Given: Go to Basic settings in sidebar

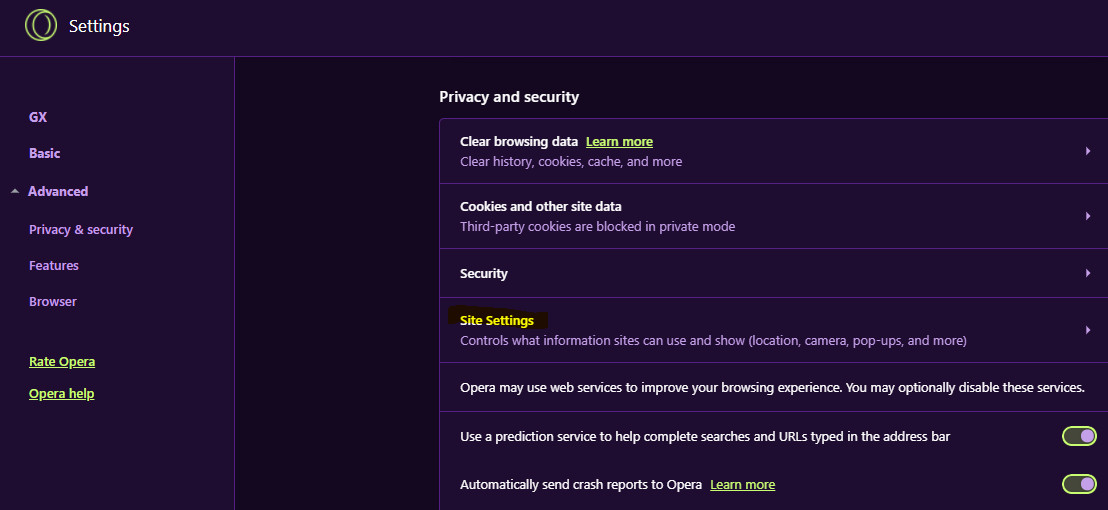Looking at the screenshot, I should pos(44,153).
